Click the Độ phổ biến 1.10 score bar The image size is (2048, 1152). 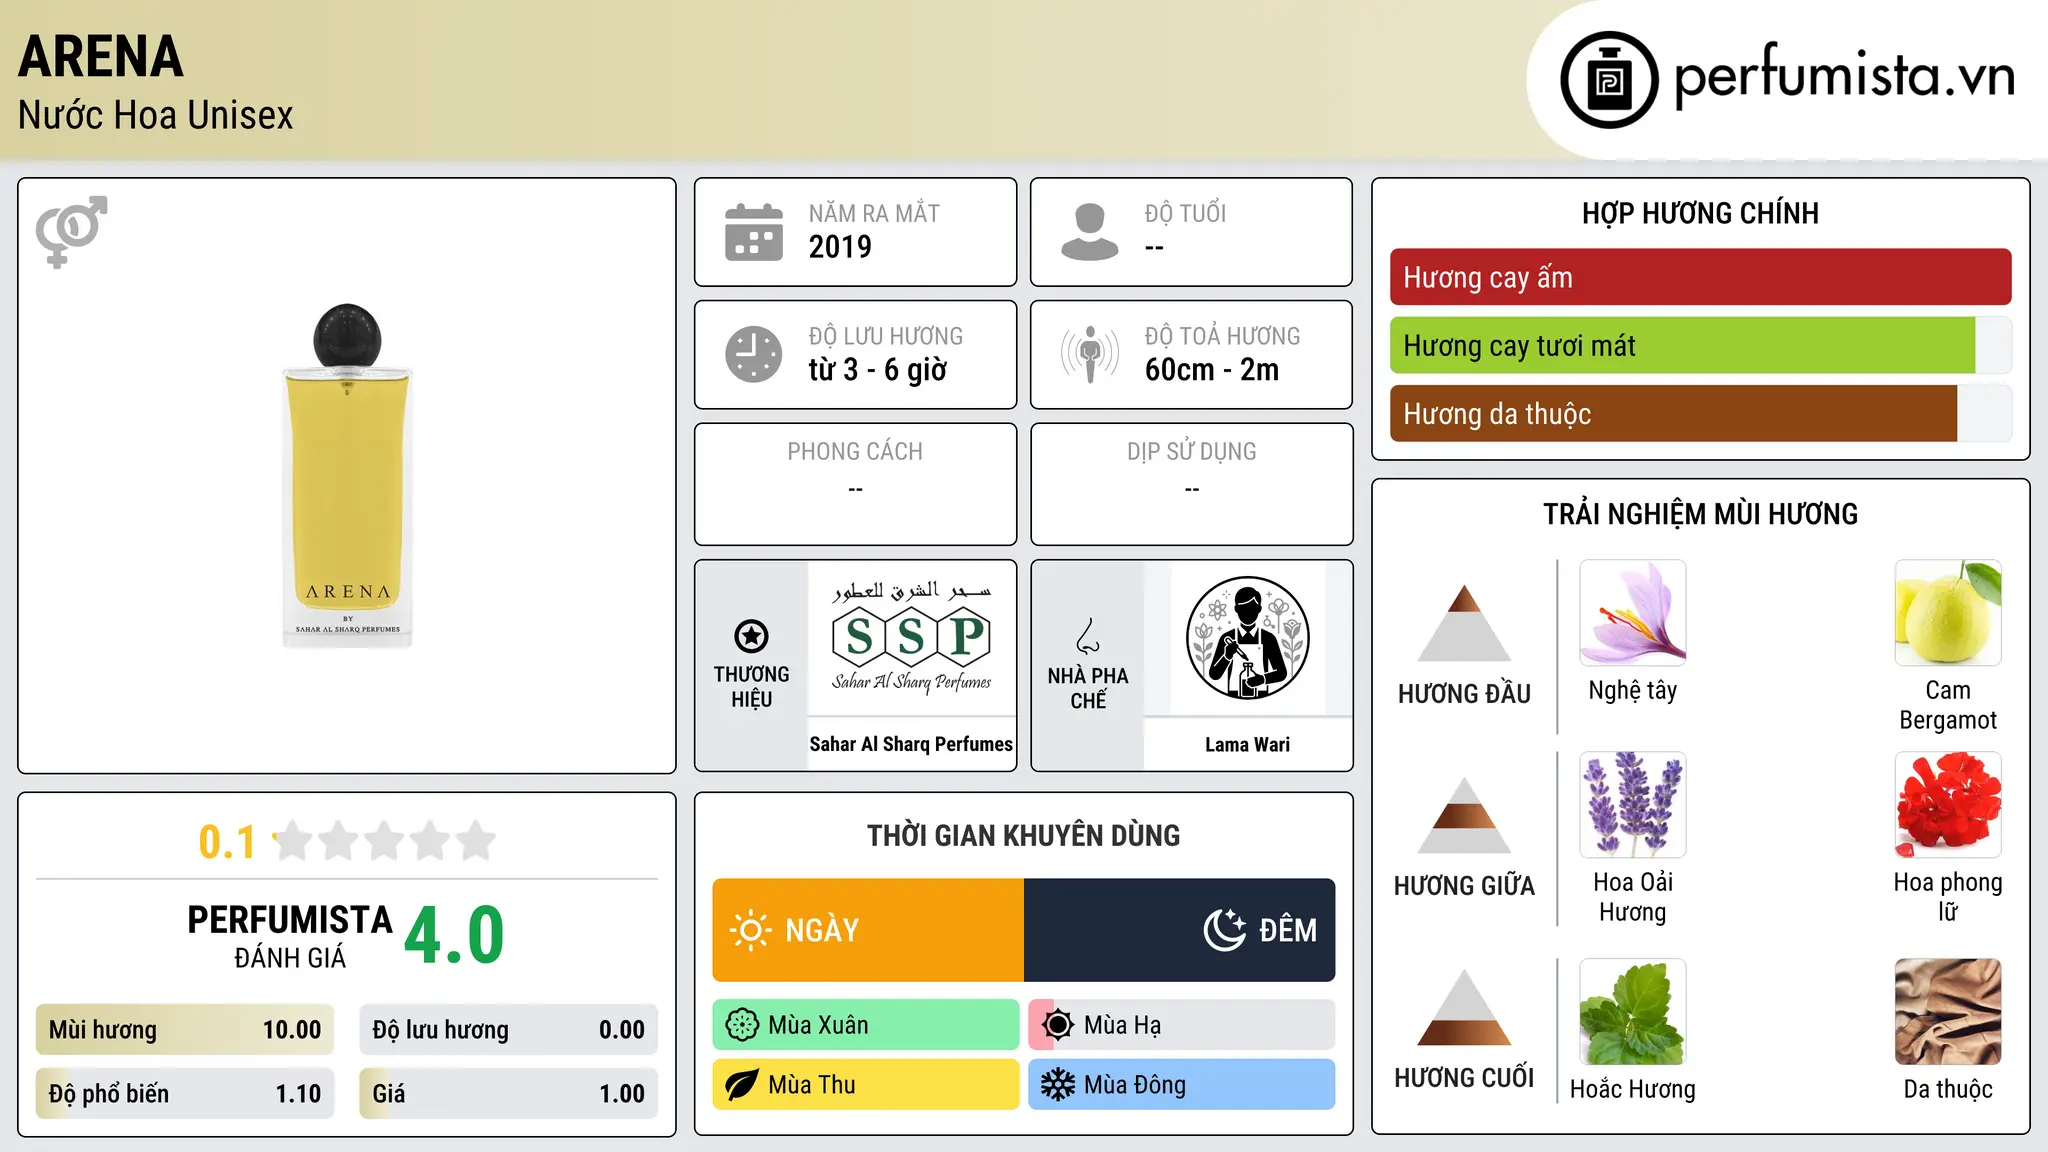click(185, 1094)
